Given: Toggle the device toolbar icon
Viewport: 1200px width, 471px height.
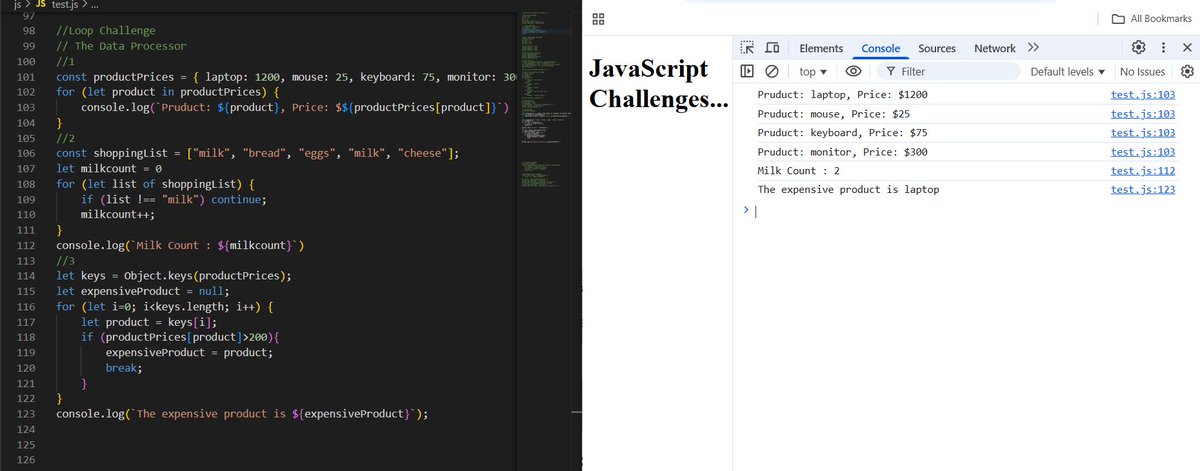Looking at the screenshot, I should click(x=772, y=47).
